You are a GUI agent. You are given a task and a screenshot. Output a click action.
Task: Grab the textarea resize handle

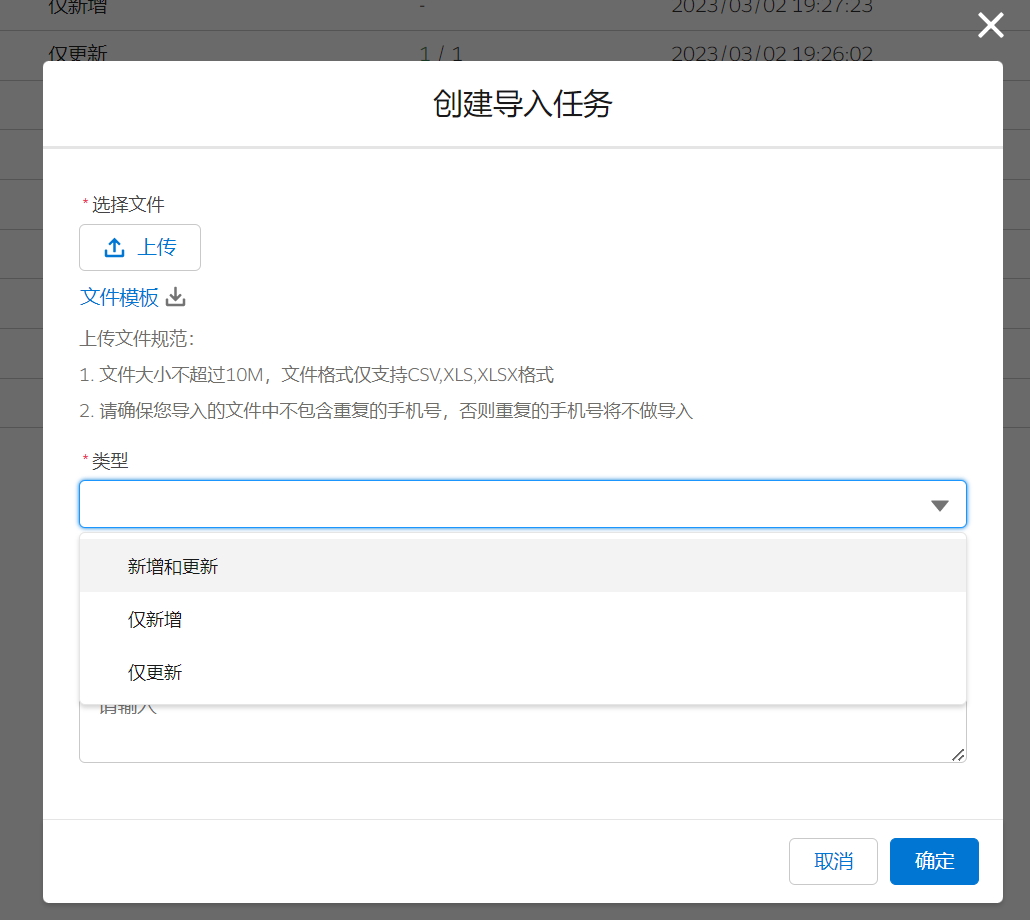click(958, 755)
